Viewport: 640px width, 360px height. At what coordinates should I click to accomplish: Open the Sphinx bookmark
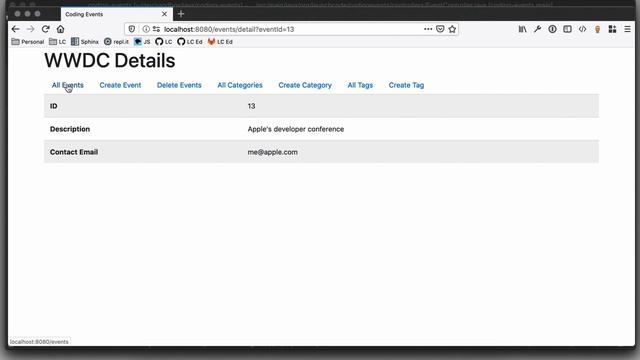[85, 42]
